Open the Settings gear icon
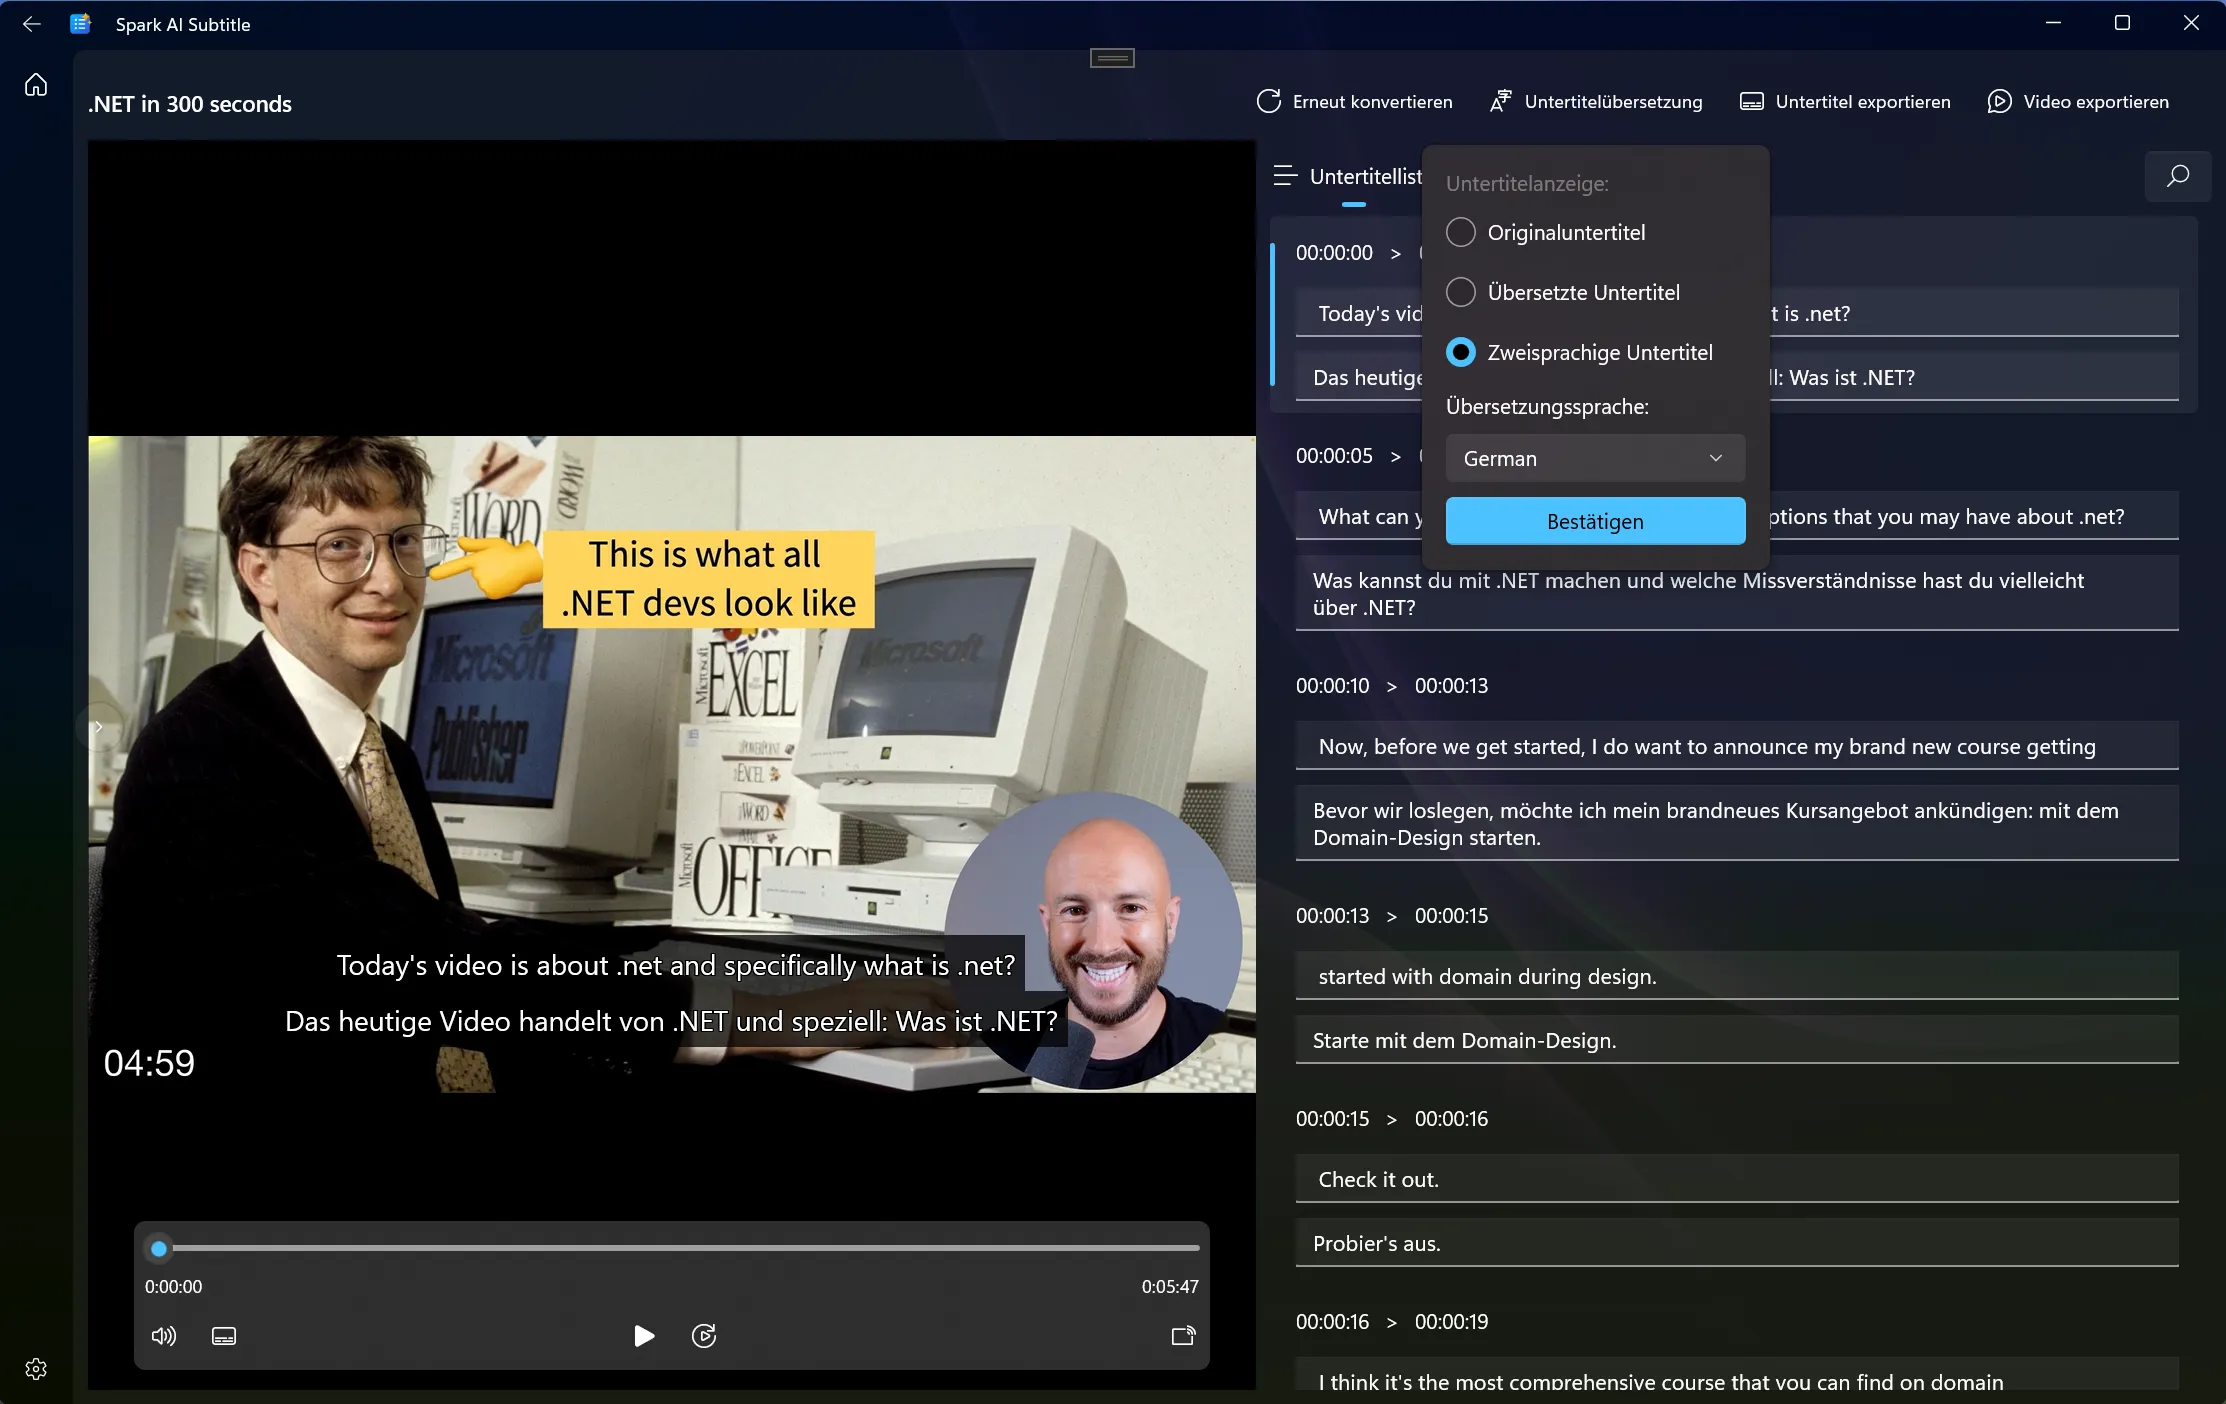The image size is (2226, 1404). pos(36,1369)
